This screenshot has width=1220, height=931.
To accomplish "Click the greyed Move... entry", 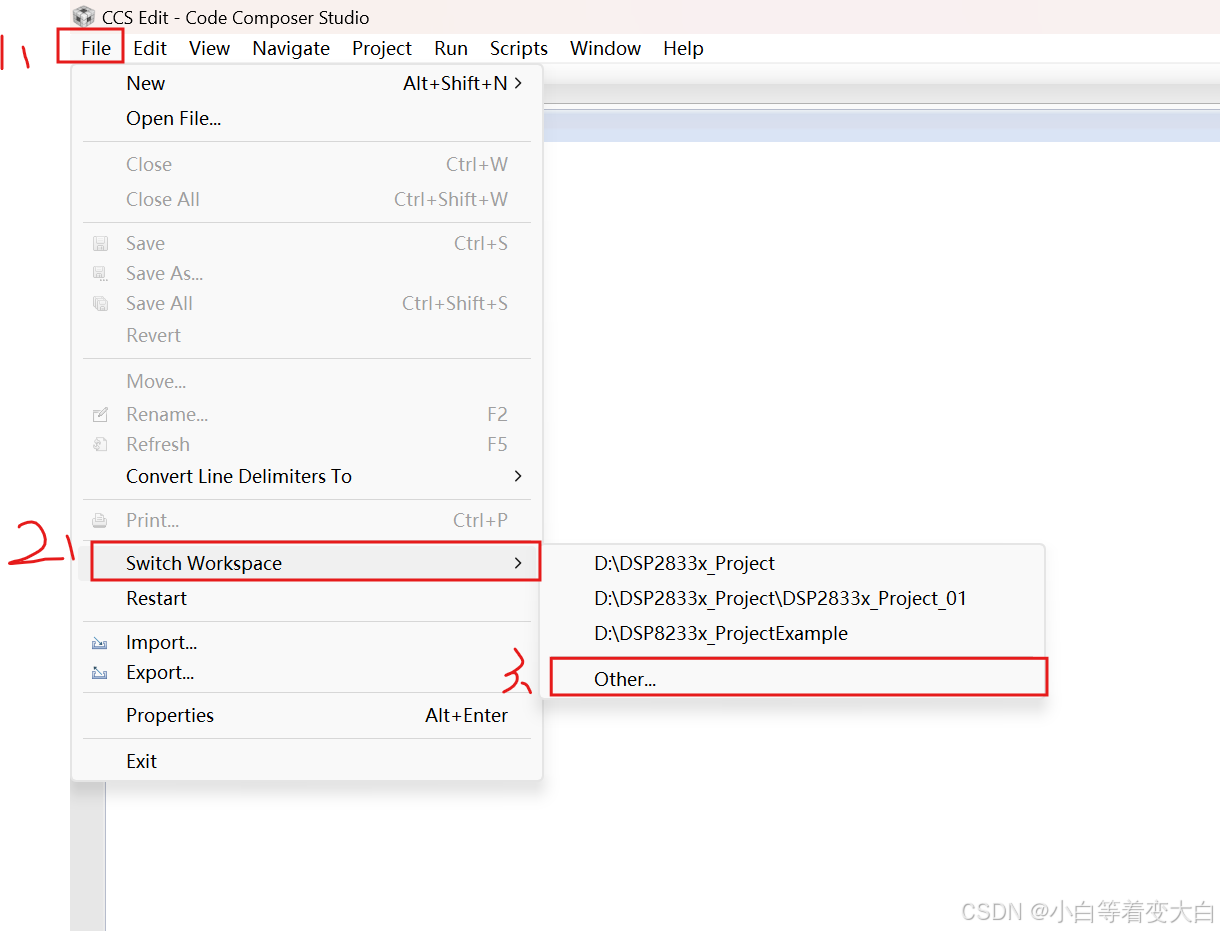I will tap(307, 382).
